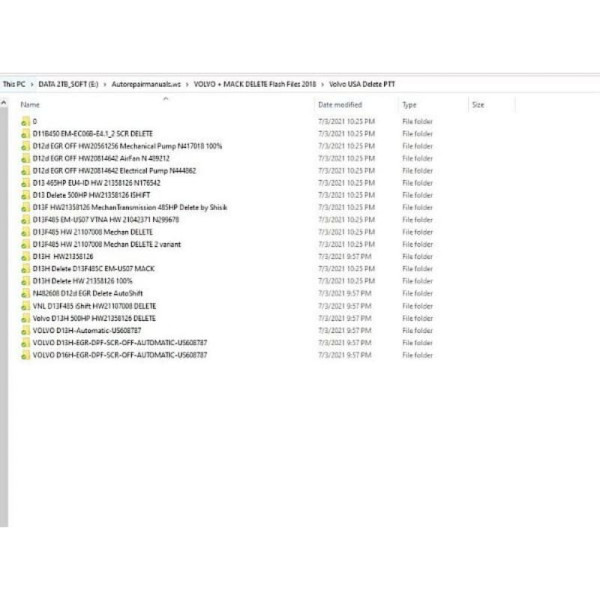Click folder icon of VOLVO D16H-EGR-DPF-SCR-OFF-AUTOMATIC
The image size is (600, 600).
[25, 354]
